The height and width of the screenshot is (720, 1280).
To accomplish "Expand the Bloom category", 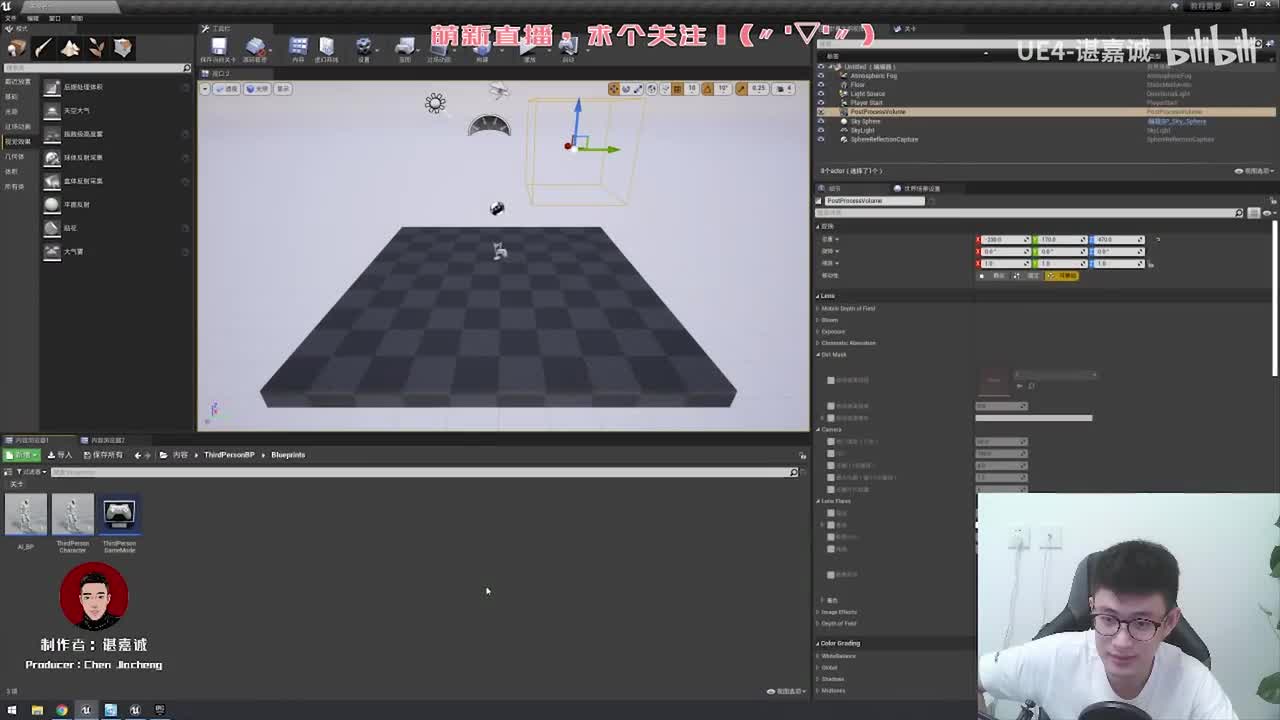I will point(818,320).
